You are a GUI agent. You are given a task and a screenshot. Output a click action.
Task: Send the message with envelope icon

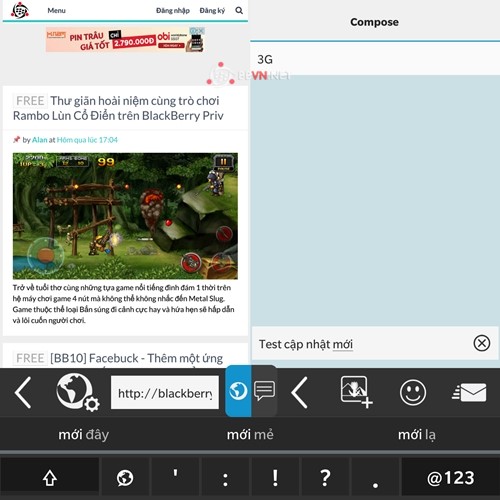(469, 392)
